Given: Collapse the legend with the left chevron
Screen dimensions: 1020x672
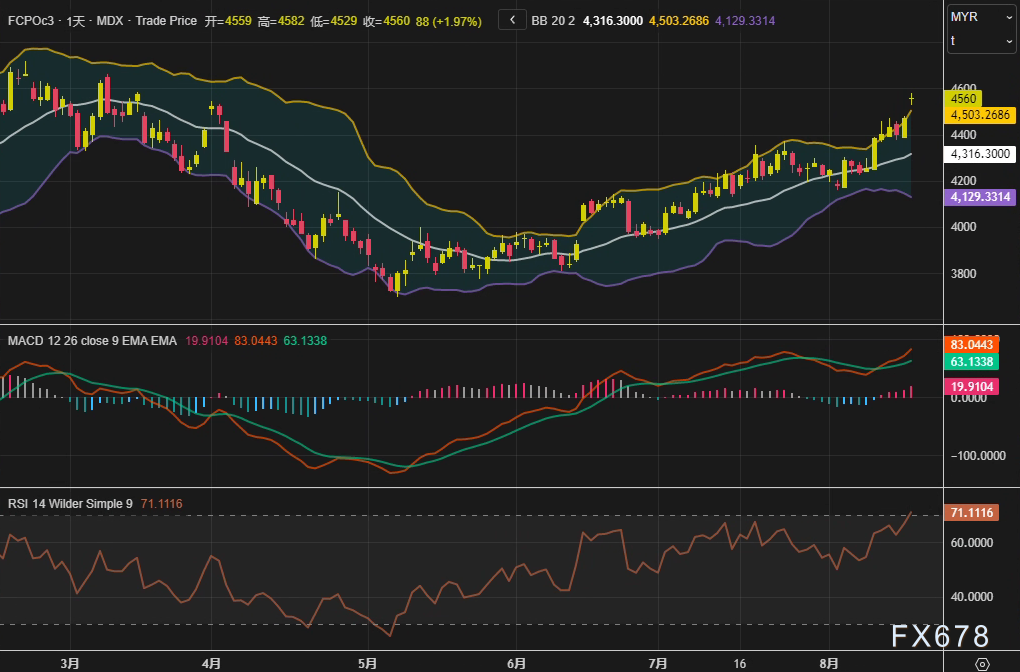Looking at the screenshot, I should pyautogui.click(x=512, y=20).
